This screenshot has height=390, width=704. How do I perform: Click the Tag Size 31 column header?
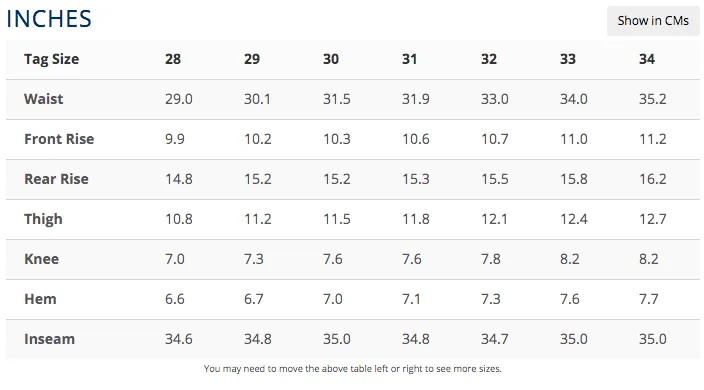tap(409, 59)
